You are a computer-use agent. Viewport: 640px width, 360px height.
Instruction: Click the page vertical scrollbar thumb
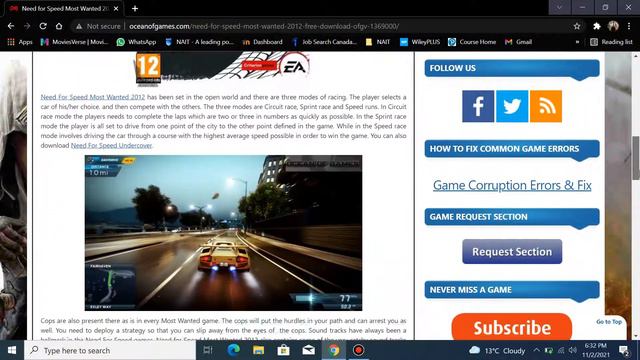click(636, 158)
